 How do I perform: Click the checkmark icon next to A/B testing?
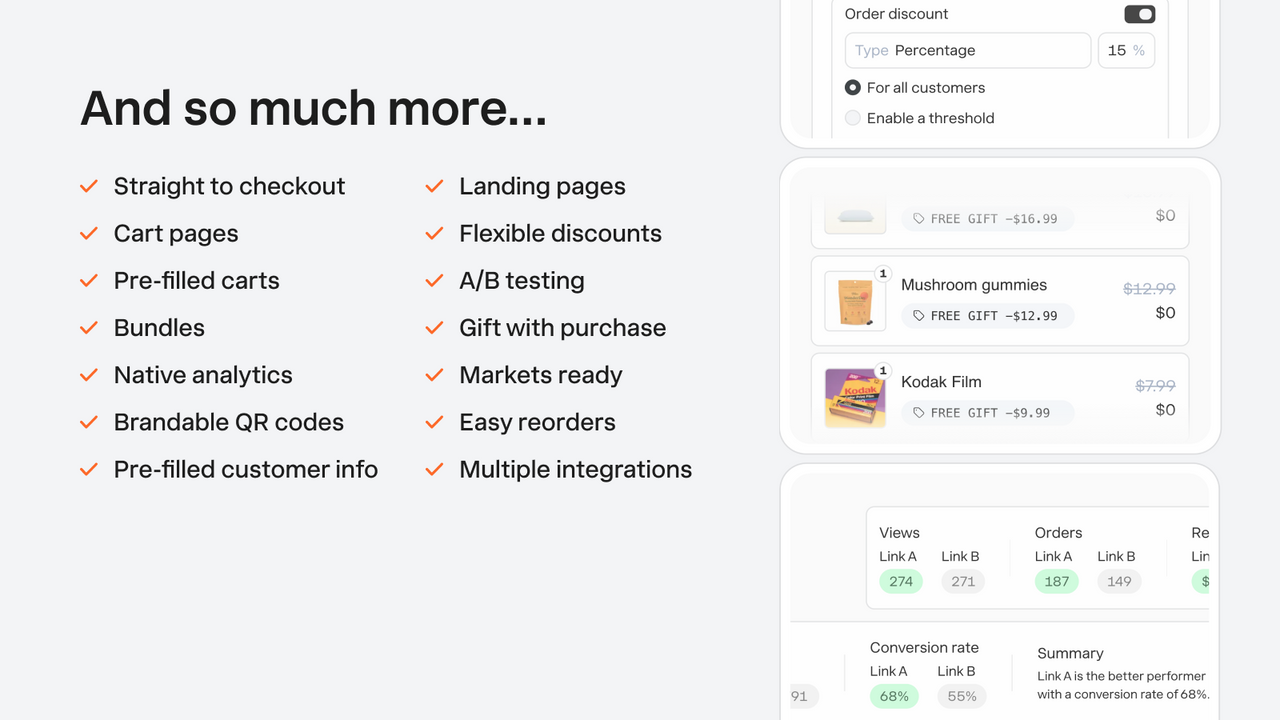pyautogui.click(x=434, y=281)
